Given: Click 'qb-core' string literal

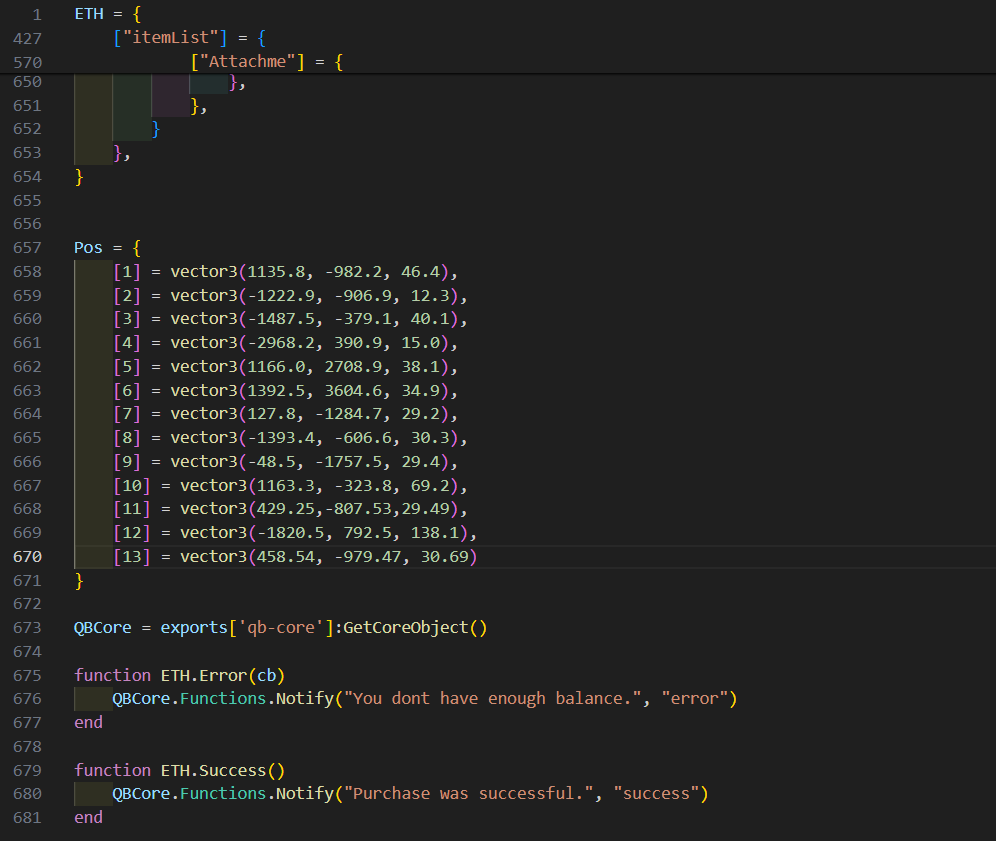Looking at the screenshot, I should (281, 628).
